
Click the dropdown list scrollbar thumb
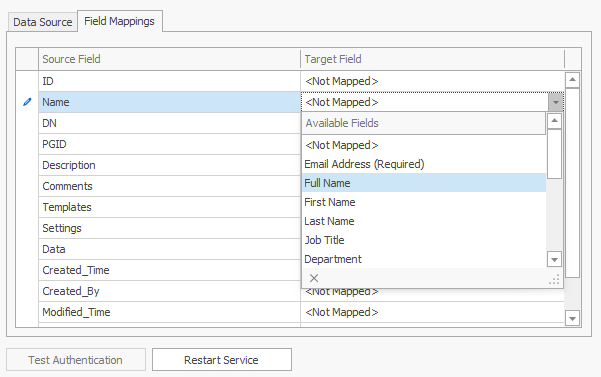[x=554, y=154]
